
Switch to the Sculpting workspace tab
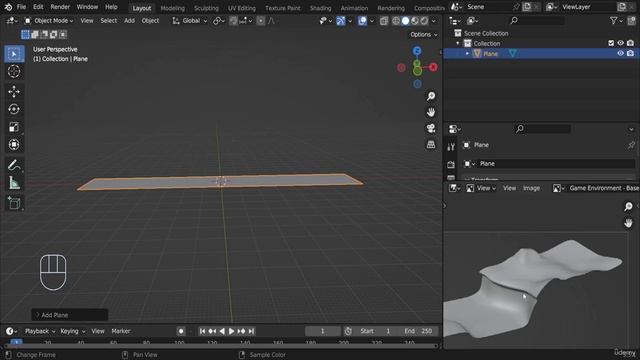[x=206, y=8]
